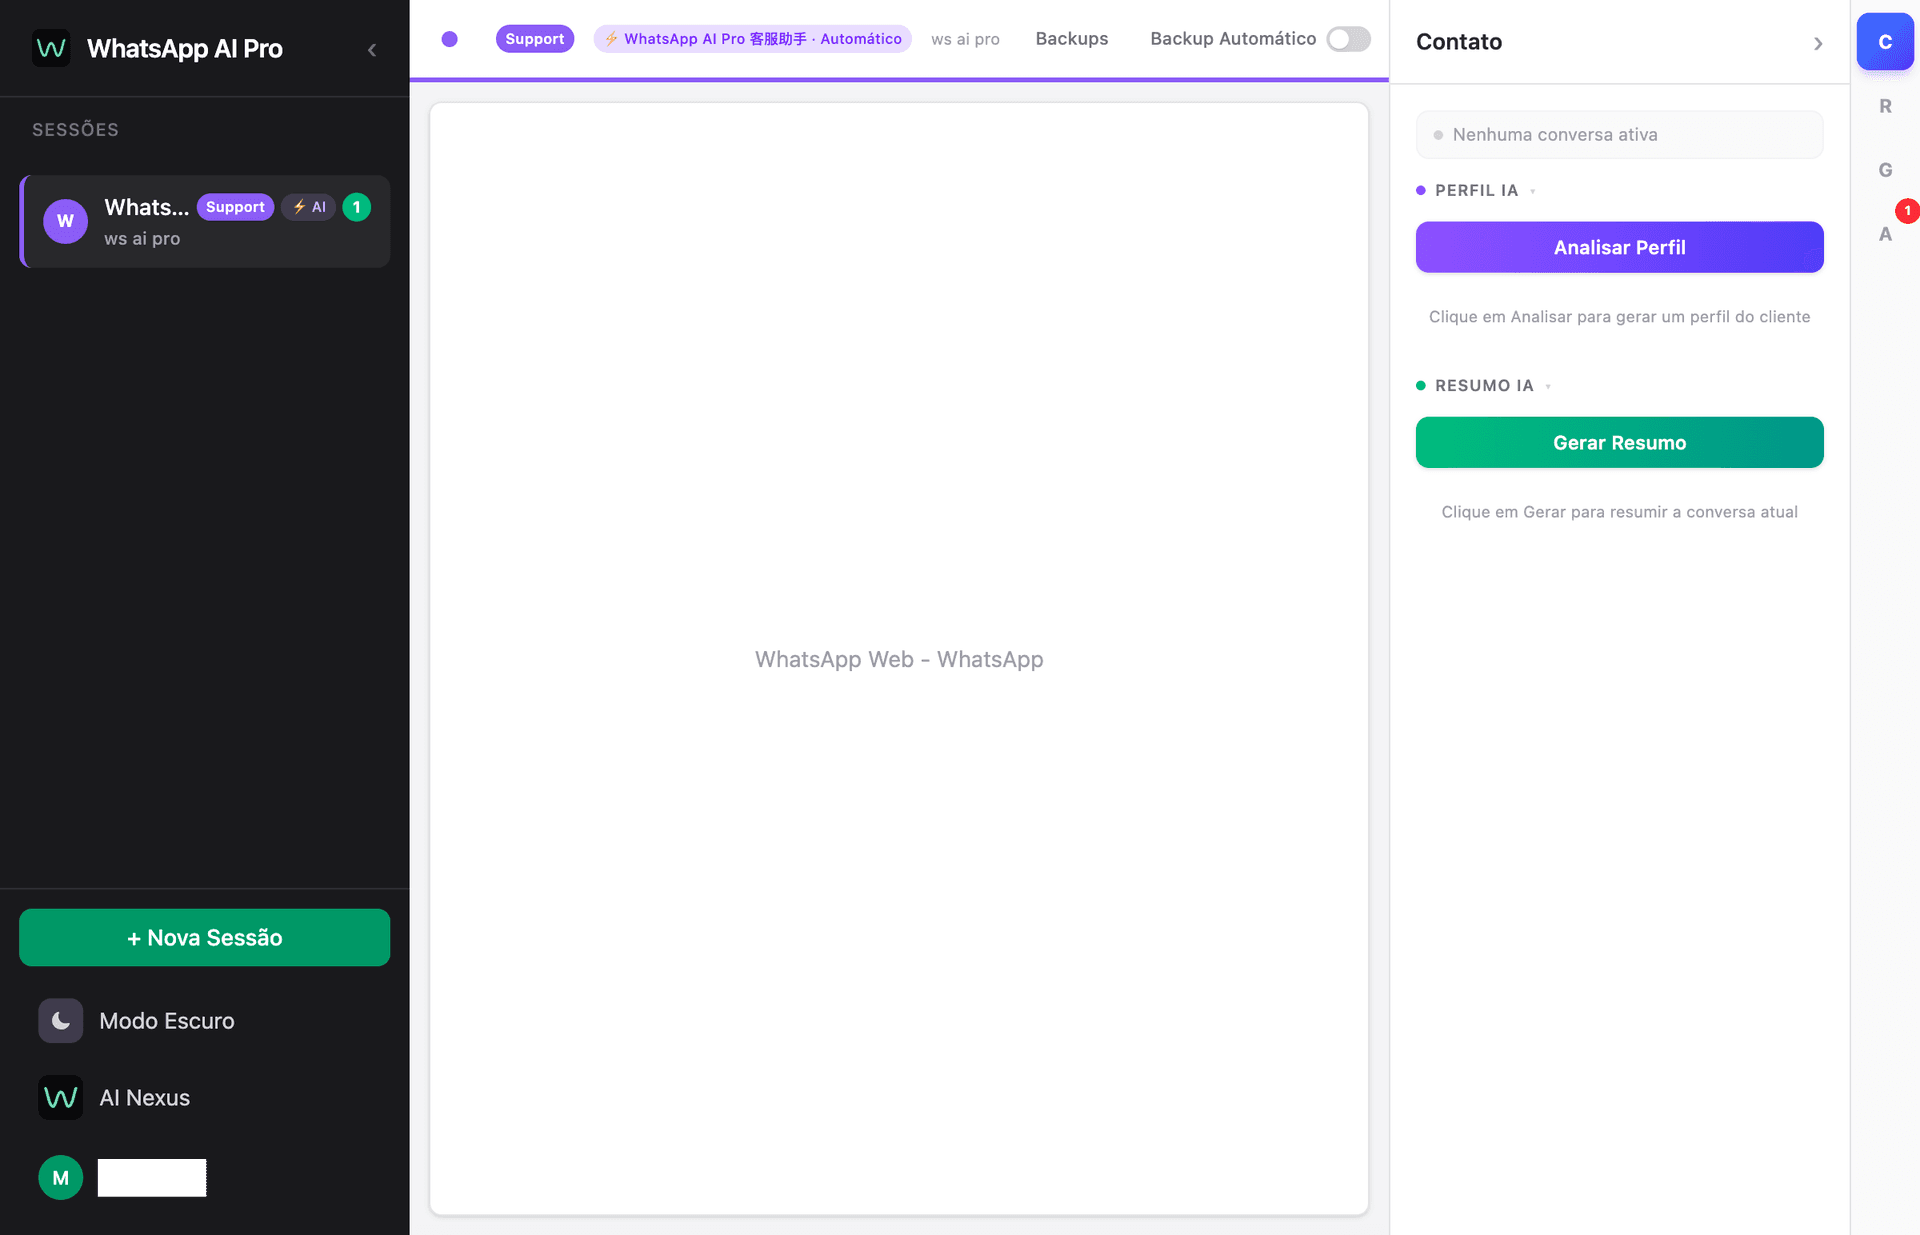The width and height of the screenshot is (1920, 1235).
Task: Switch to the R side tab
Action: (x=1885, y=106)
